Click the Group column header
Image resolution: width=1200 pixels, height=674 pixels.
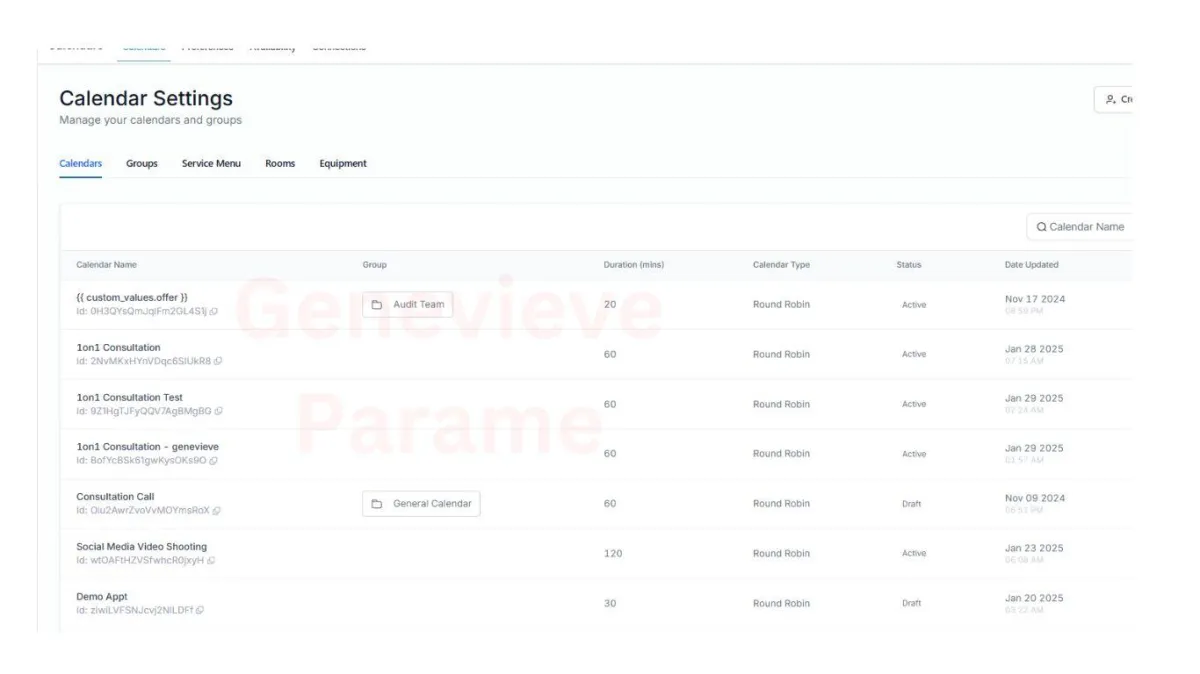point(374,265)
